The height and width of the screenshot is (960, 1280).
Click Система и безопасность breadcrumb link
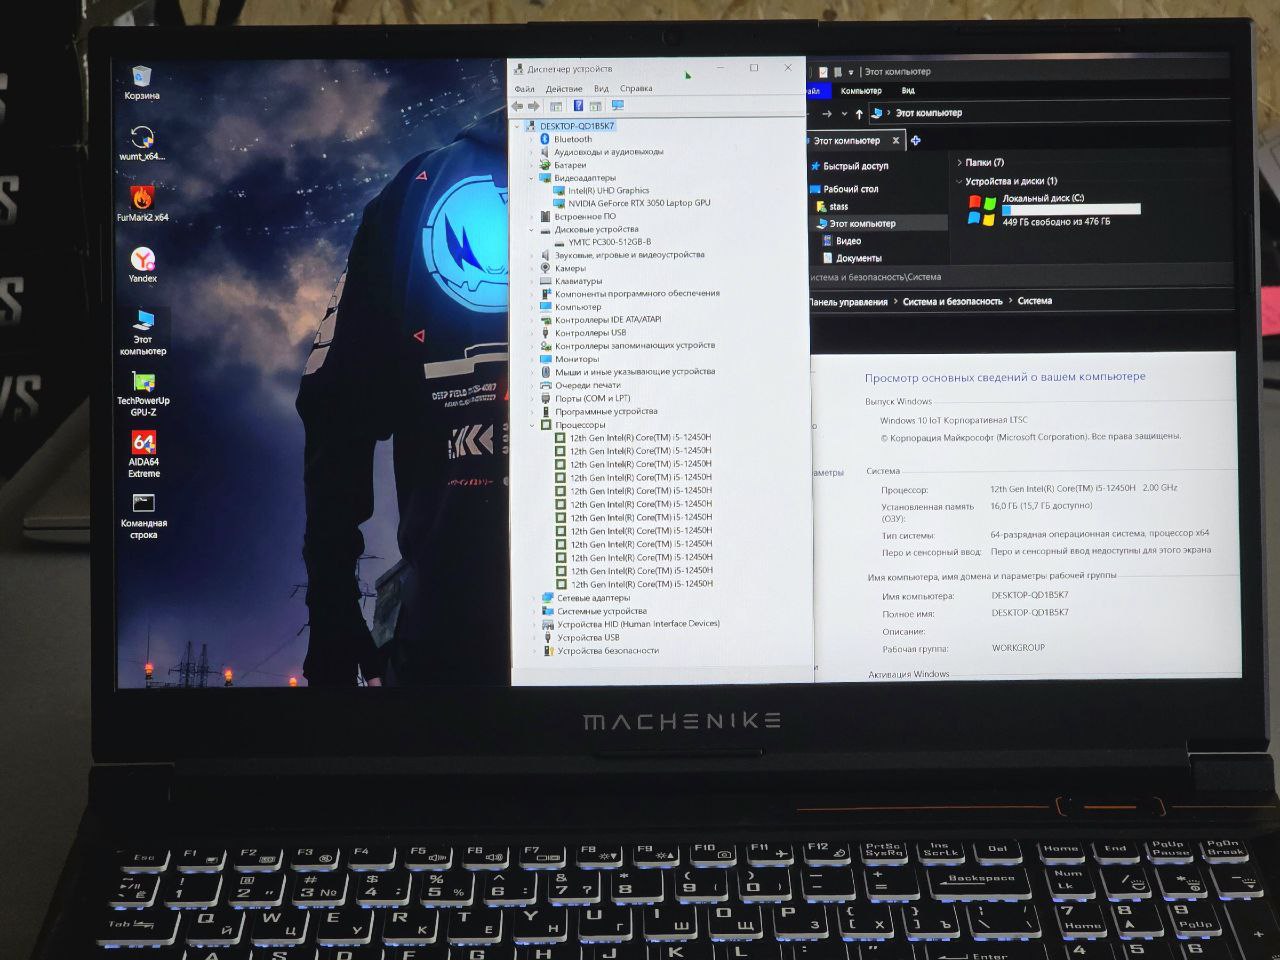(951, 301)
